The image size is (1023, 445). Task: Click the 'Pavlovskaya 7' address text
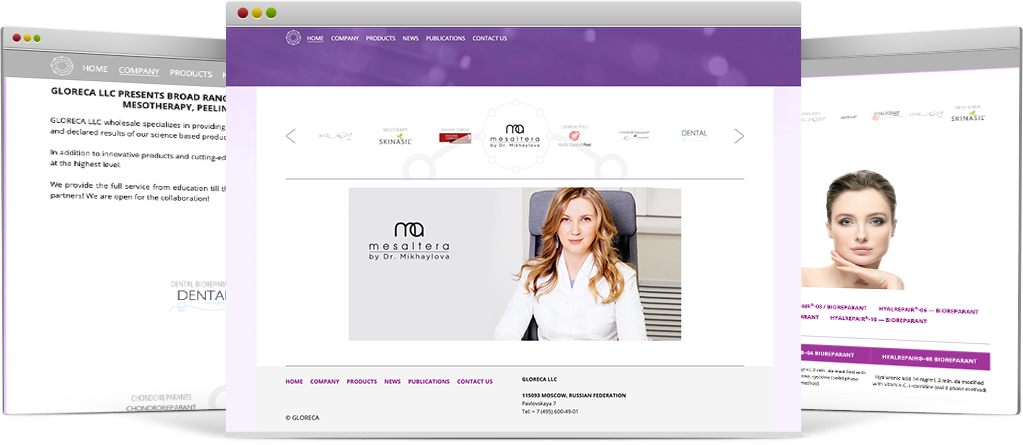539,403
